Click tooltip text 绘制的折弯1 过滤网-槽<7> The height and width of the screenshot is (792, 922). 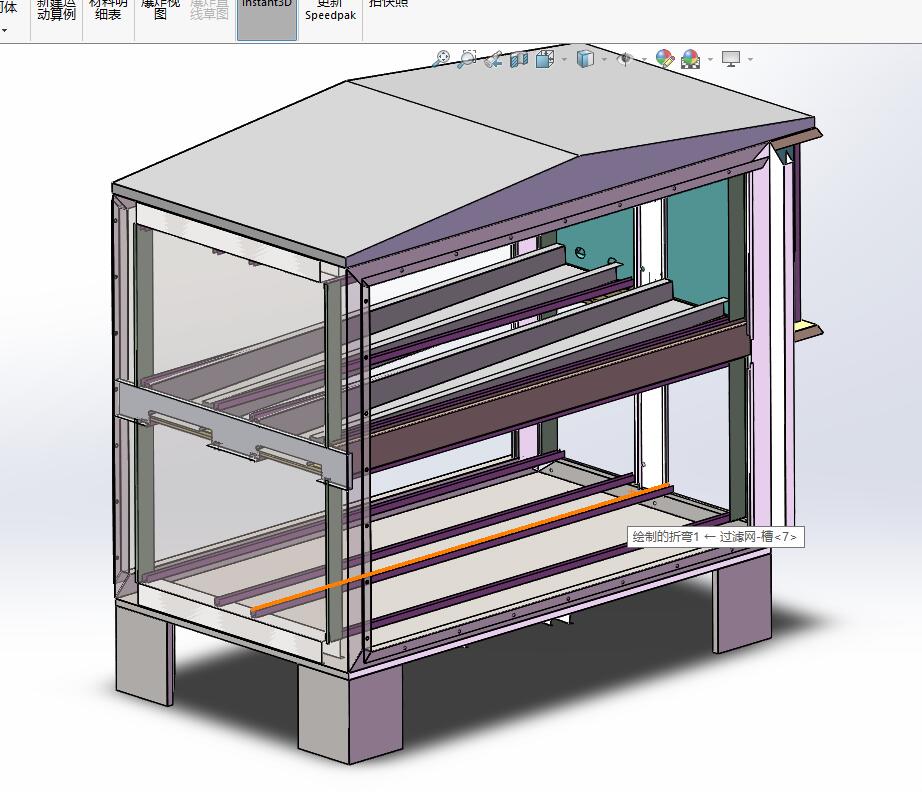[x=715, y=536]
